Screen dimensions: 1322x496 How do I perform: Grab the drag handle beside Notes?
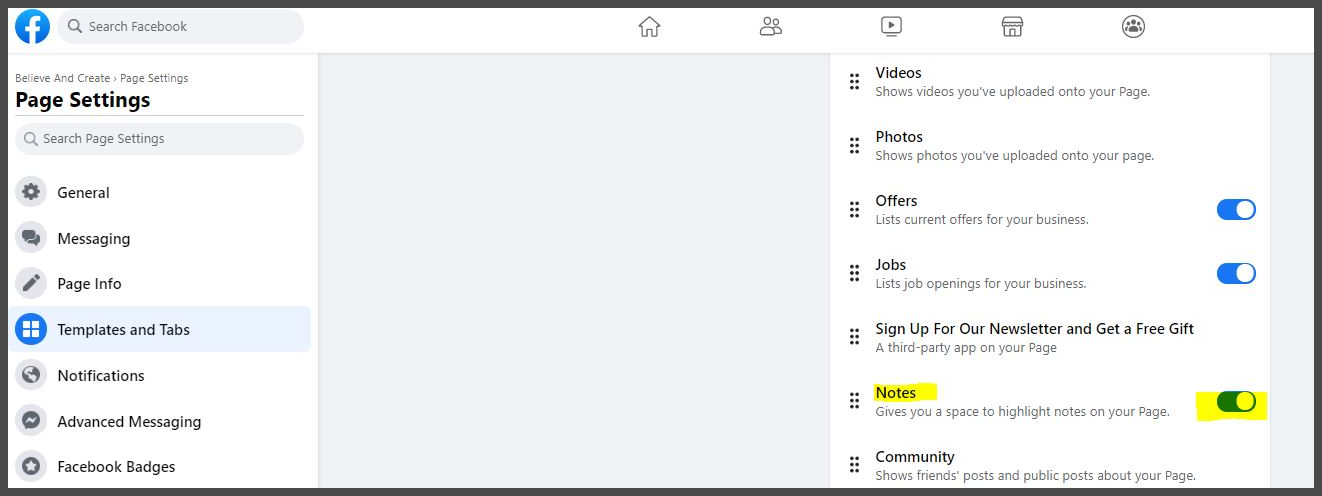pos(854,401)
